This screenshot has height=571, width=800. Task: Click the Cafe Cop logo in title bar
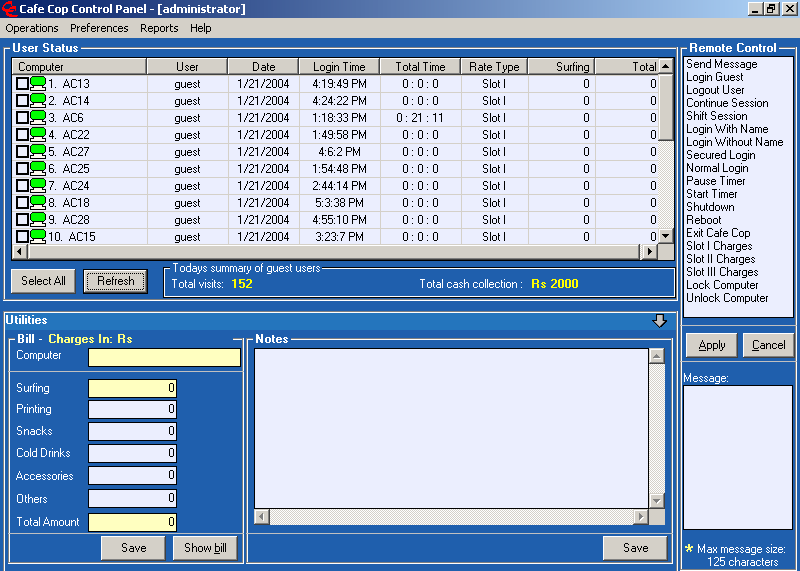(x=9, y=8)
